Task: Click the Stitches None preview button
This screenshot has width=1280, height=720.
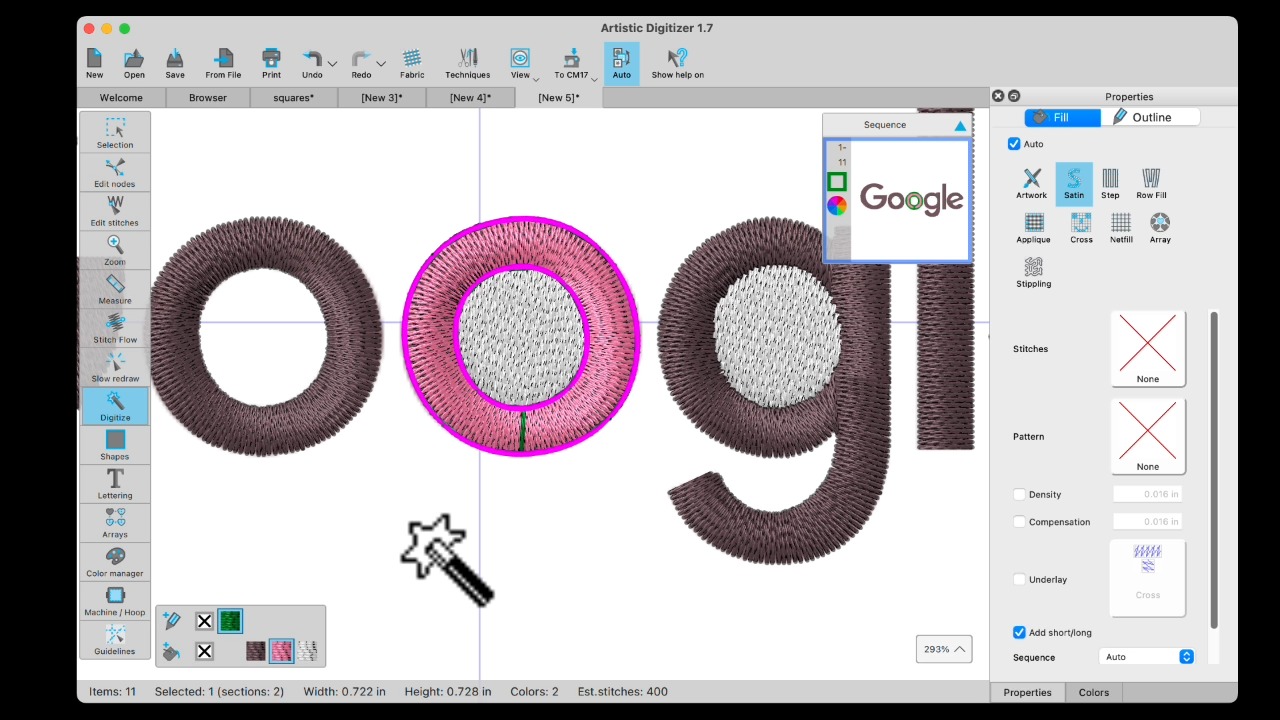Action: coord(1148,348)
